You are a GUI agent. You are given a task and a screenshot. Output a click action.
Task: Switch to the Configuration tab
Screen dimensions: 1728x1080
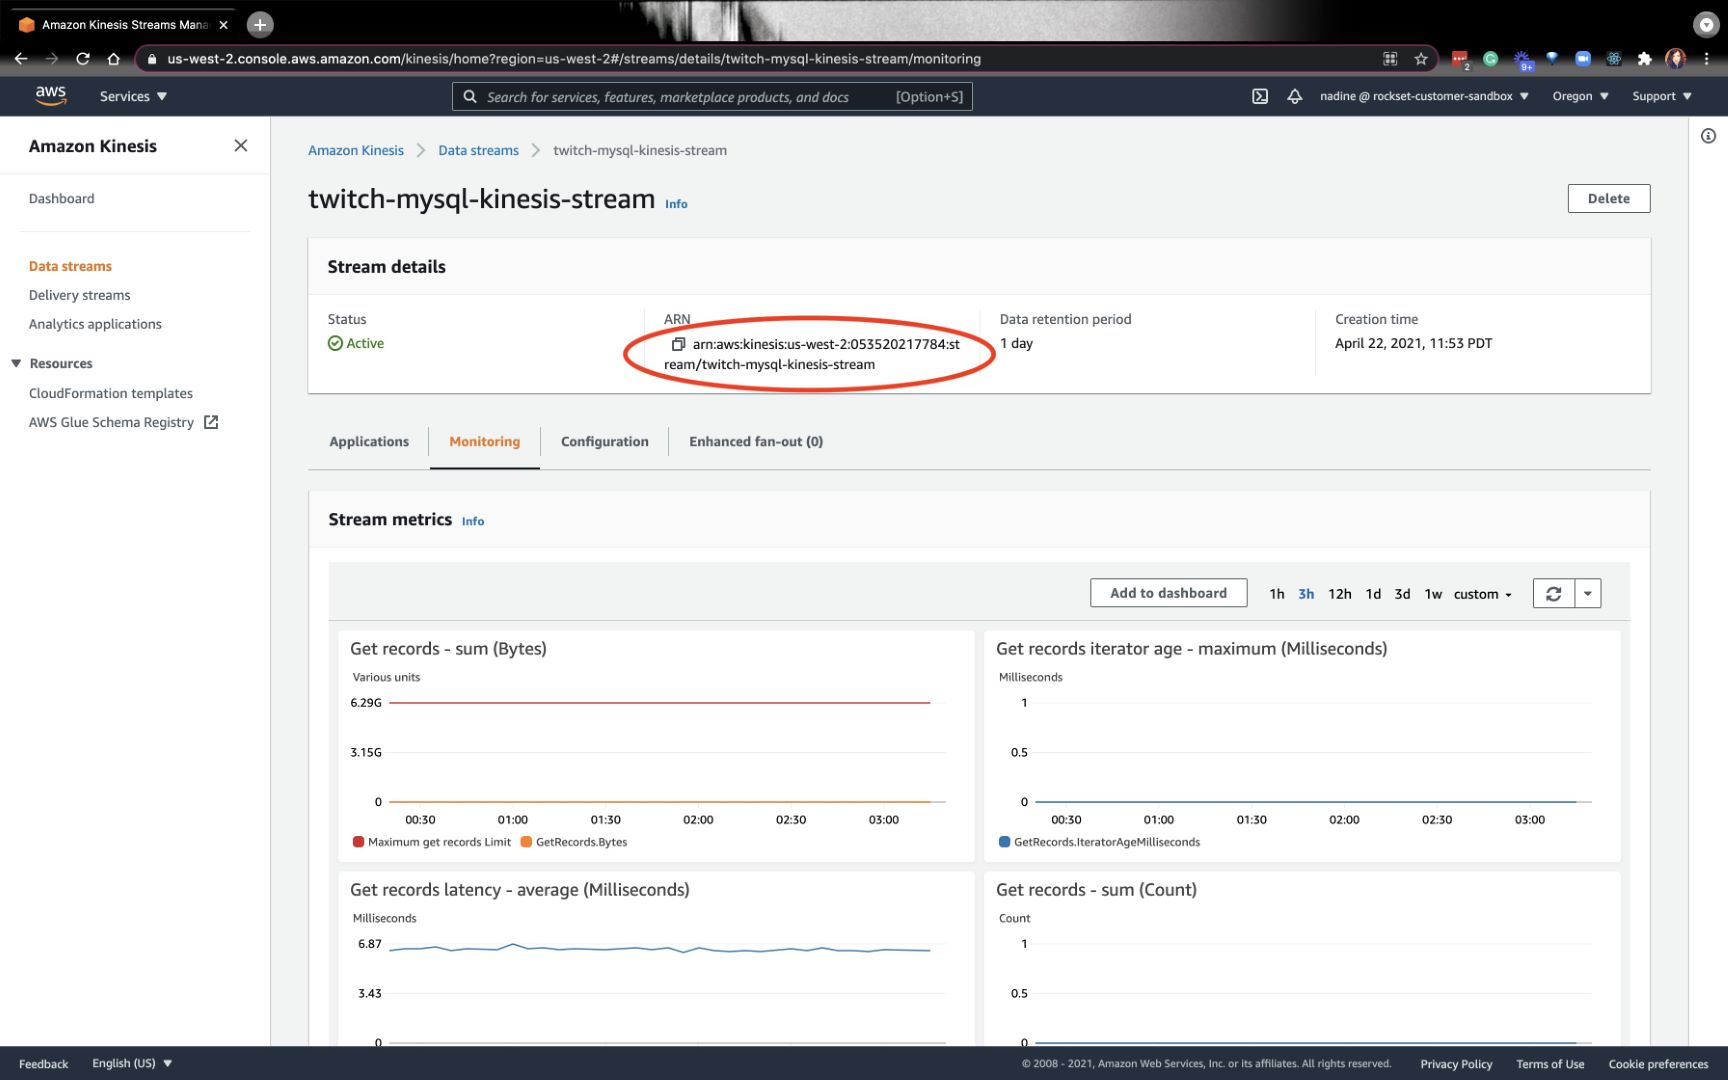point(604,441)
